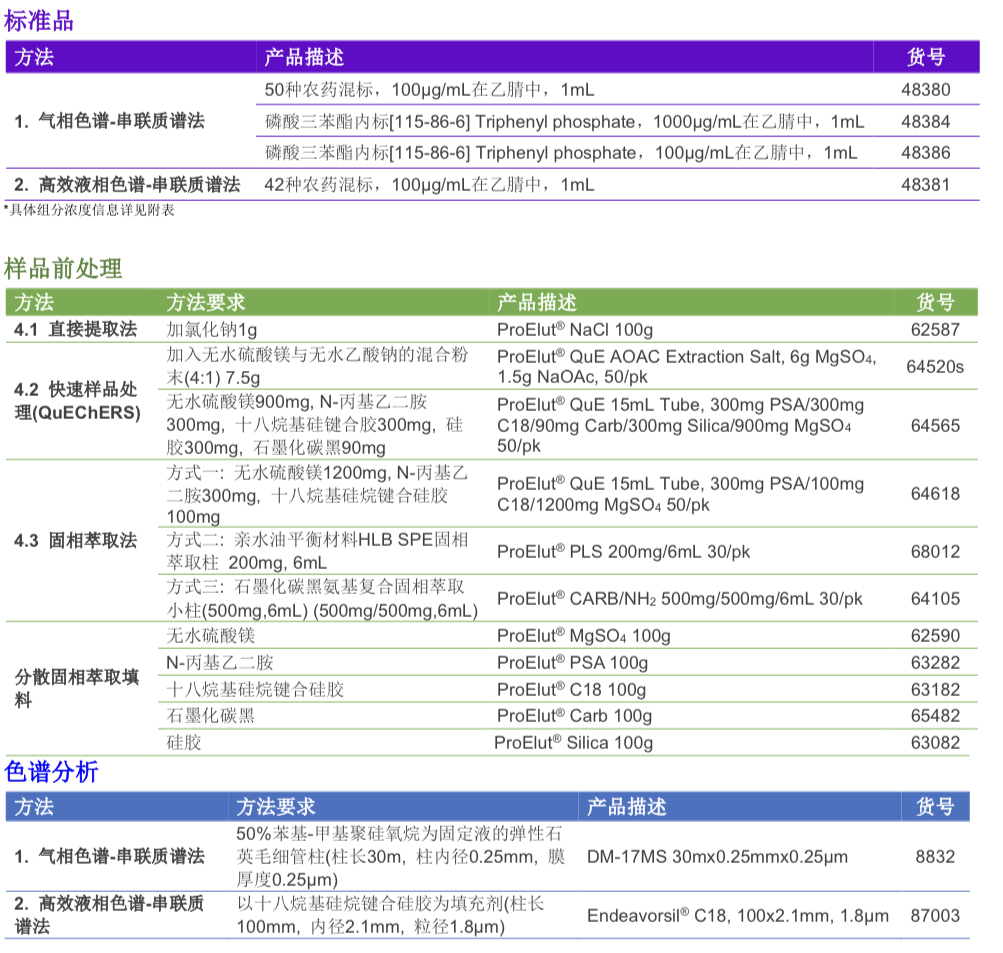Click '货号' header in blue table
The width and height of the screenshot is (1003, 953).
coord(935,807)
